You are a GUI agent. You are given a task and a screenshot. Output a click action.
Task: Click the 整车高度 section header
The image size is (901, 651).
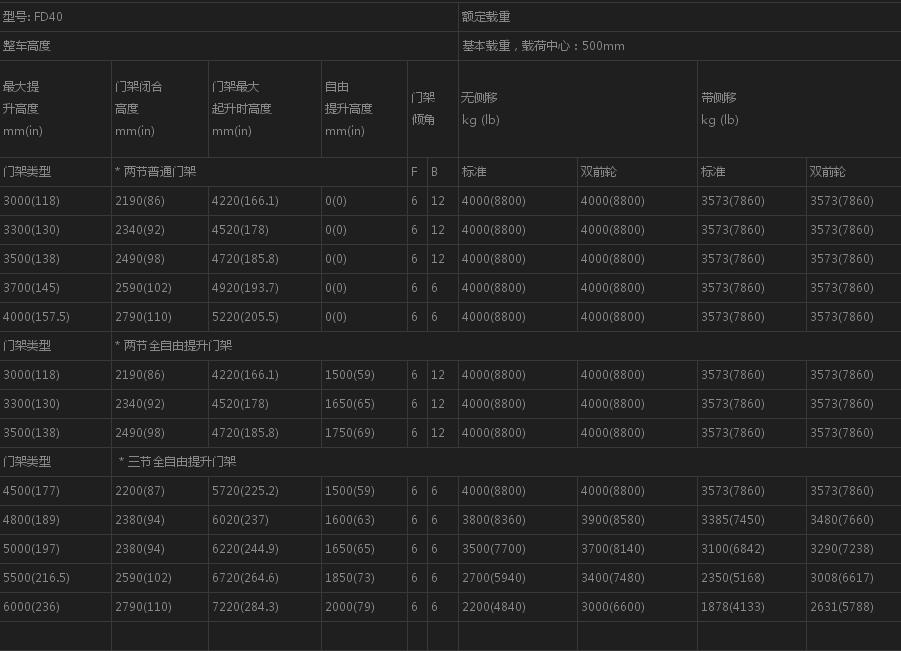pos(27,46)
